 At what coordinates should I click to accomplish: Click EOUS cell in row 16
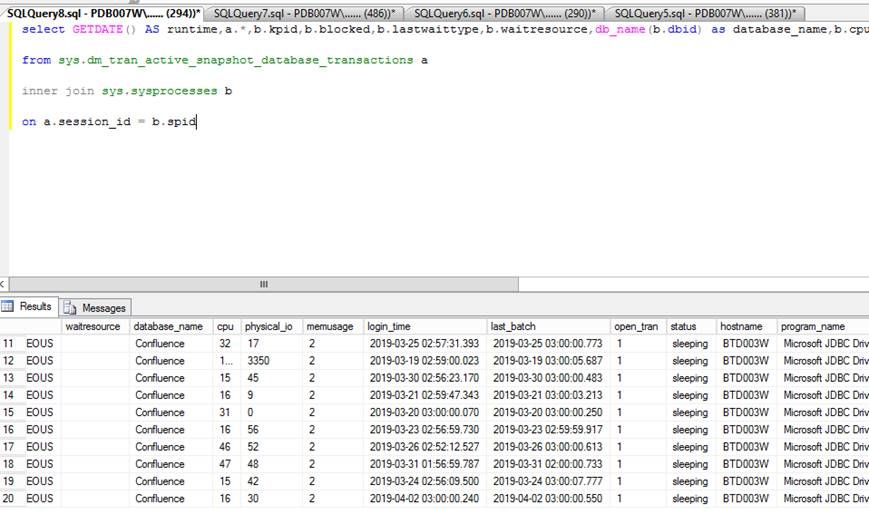click(40, 430)
